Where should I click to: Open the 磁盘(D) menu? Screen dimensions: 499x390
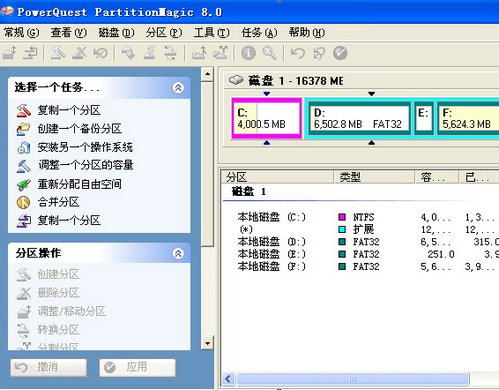coord(116,33)
